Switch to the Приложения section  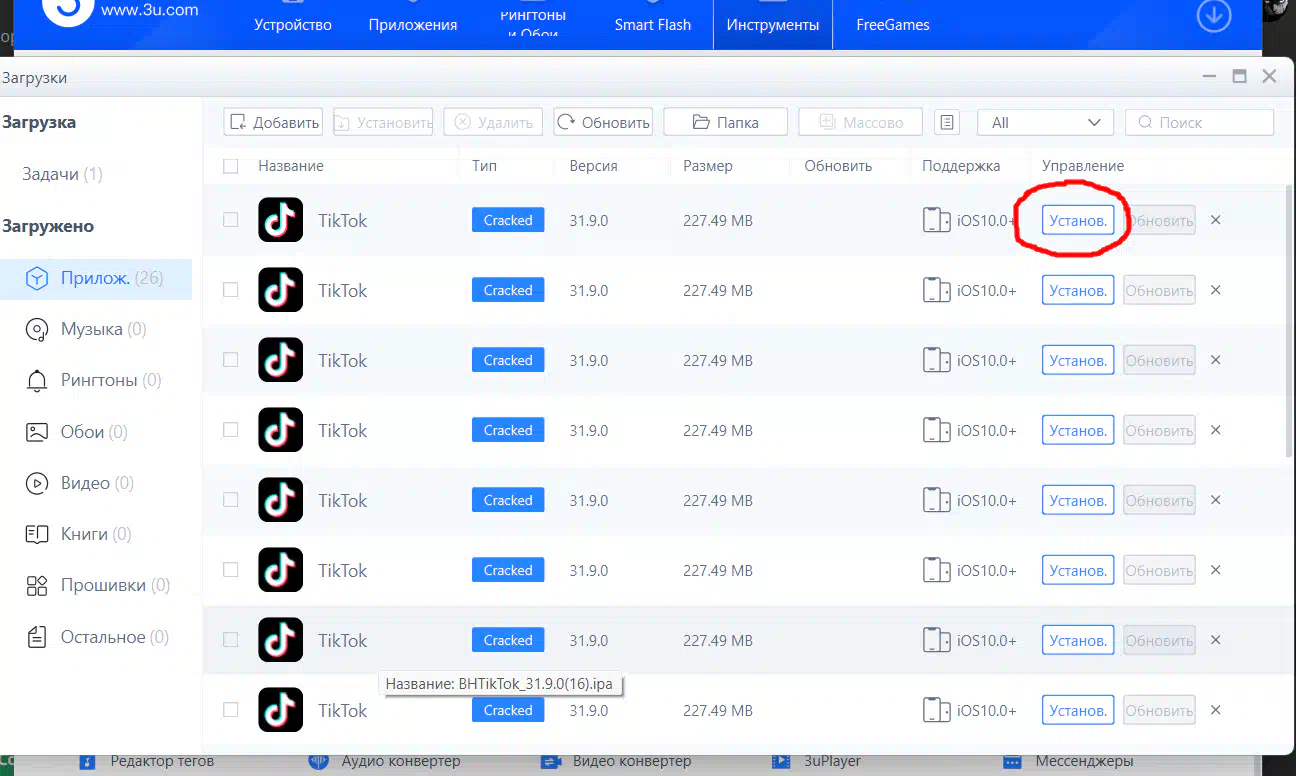pyautogui.click(x=413, y=25)
